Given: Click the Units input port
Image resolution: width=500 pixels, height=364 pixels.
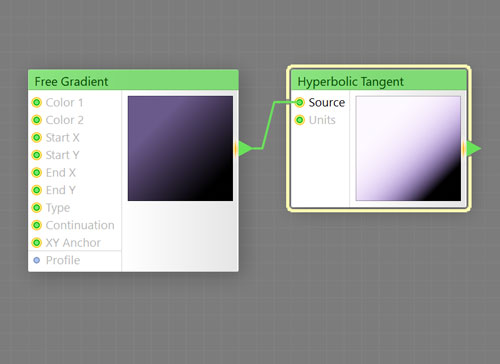Looking at the screenshot, I should 300,120.
